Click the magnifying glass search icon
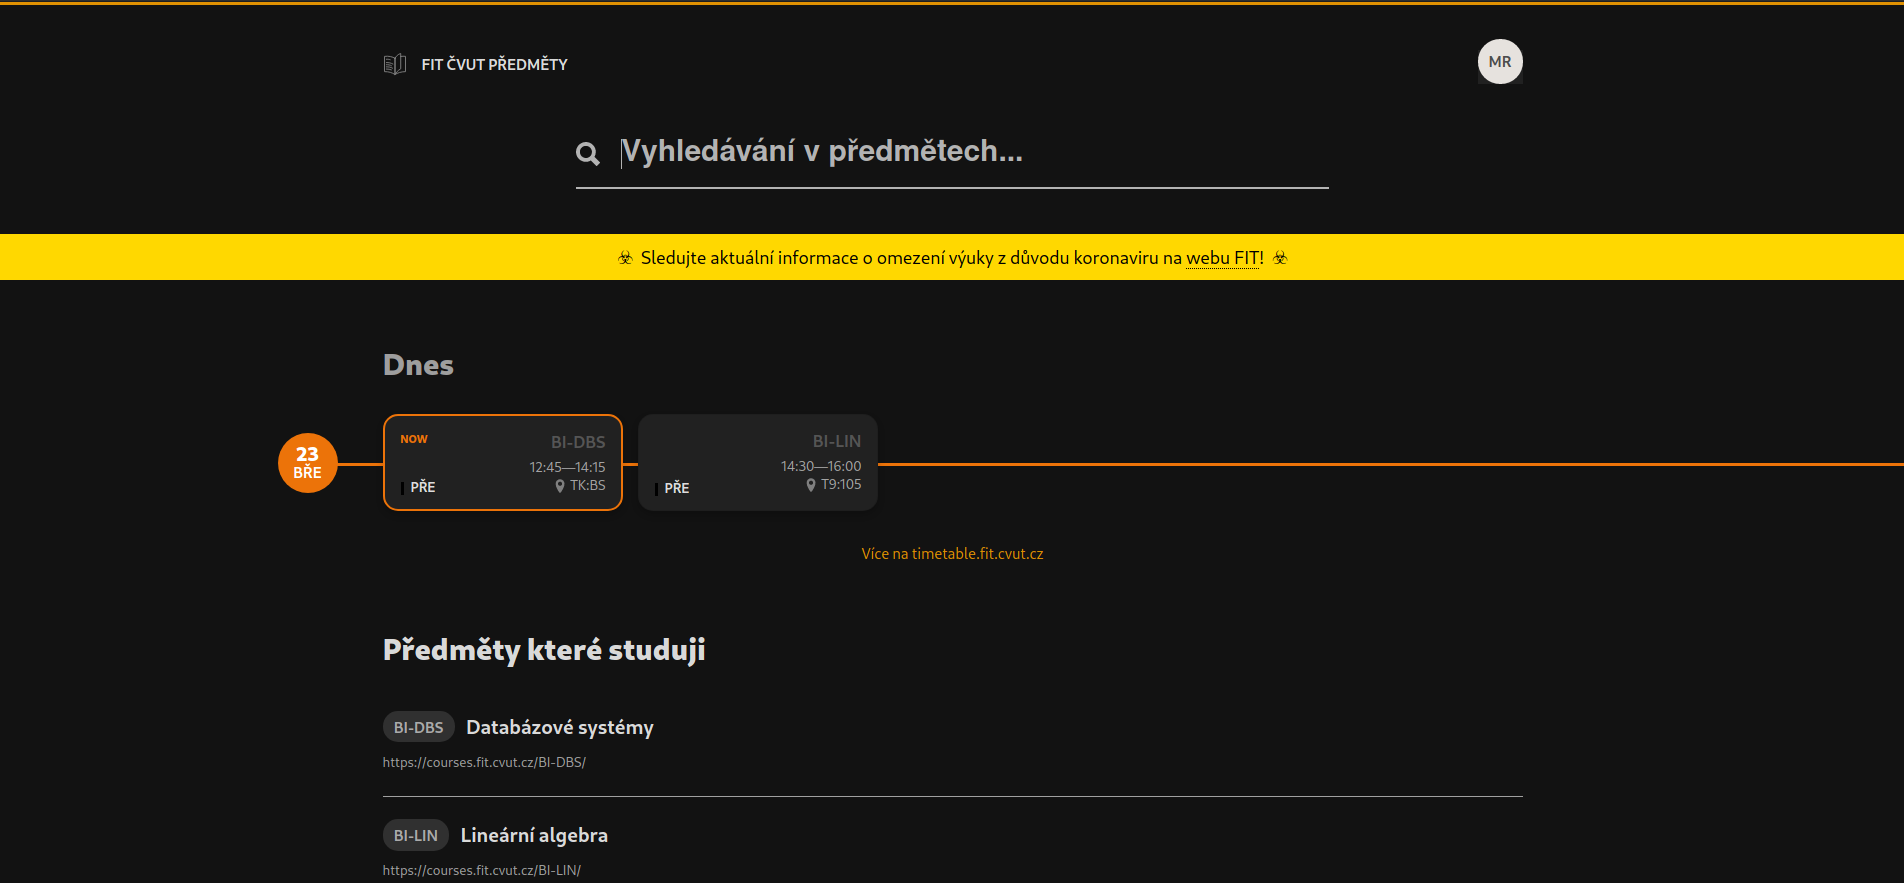This screenshot has width=1904, height=883. tap(588, 153)
